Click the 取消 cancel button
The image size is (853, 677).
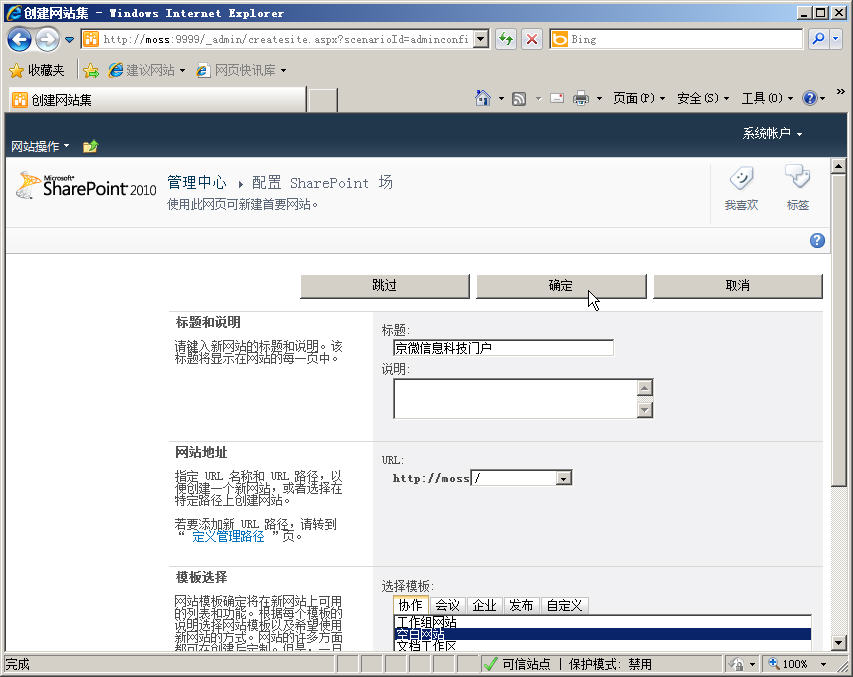tap(738, 286)
